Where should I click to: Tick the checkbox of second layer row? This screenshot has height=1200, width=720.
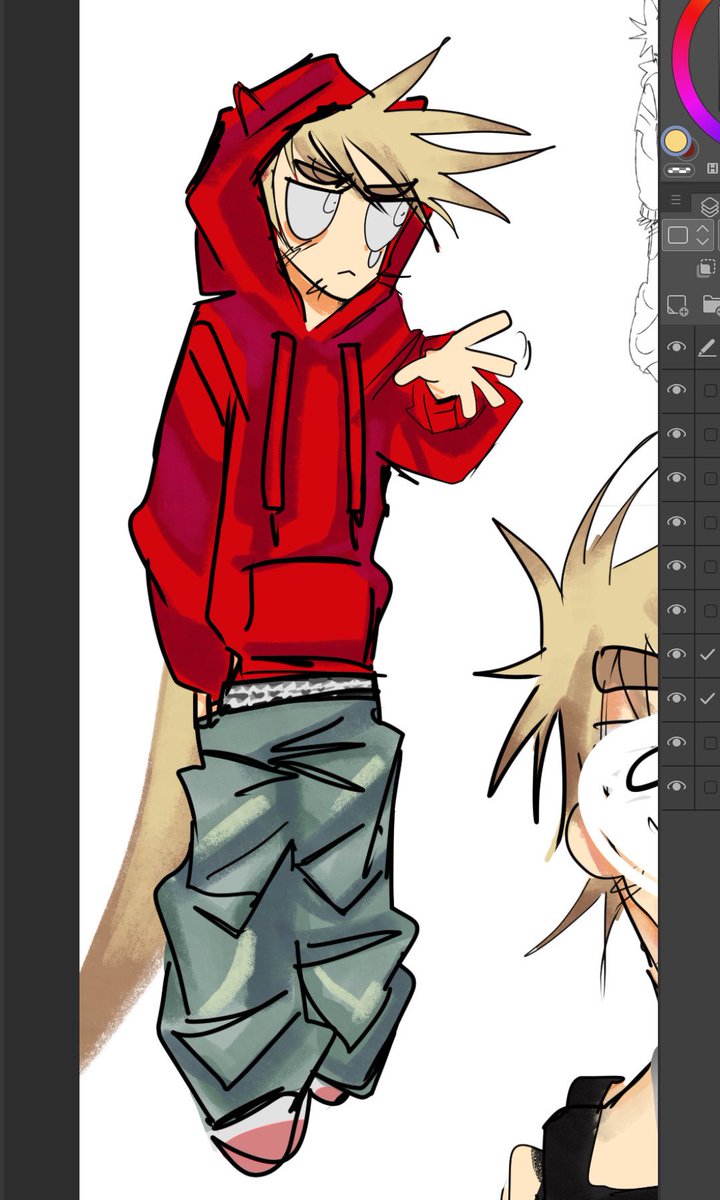click(x=710, y=391)
